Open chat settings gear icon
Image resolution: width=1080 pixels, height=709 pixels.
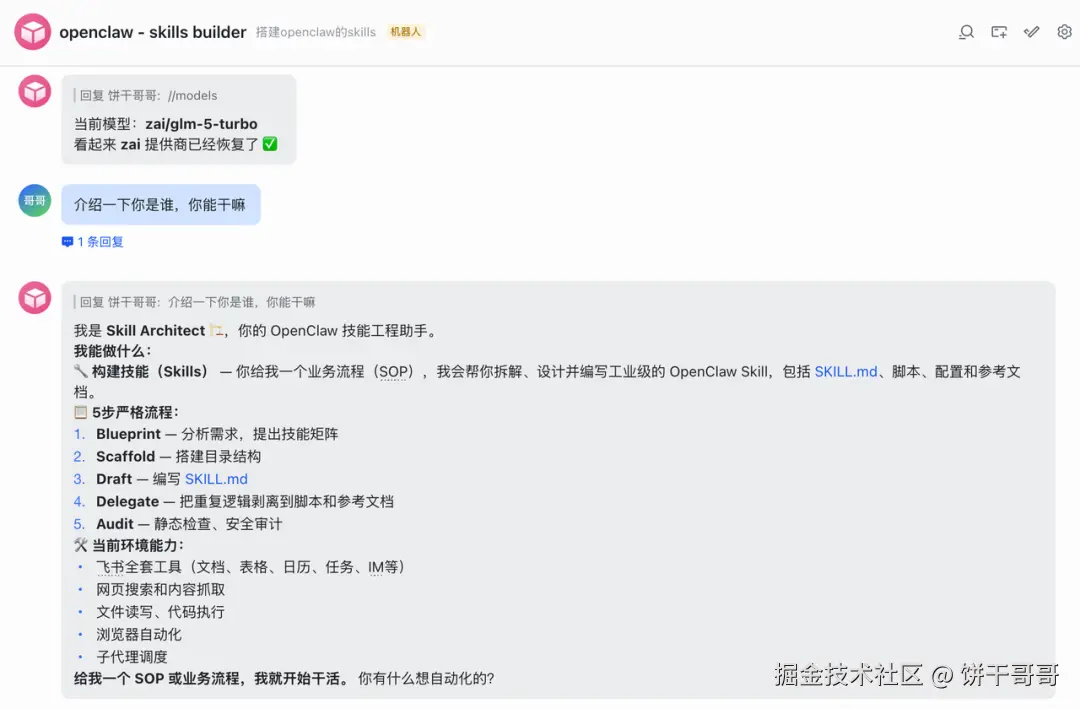point(1064,32)
